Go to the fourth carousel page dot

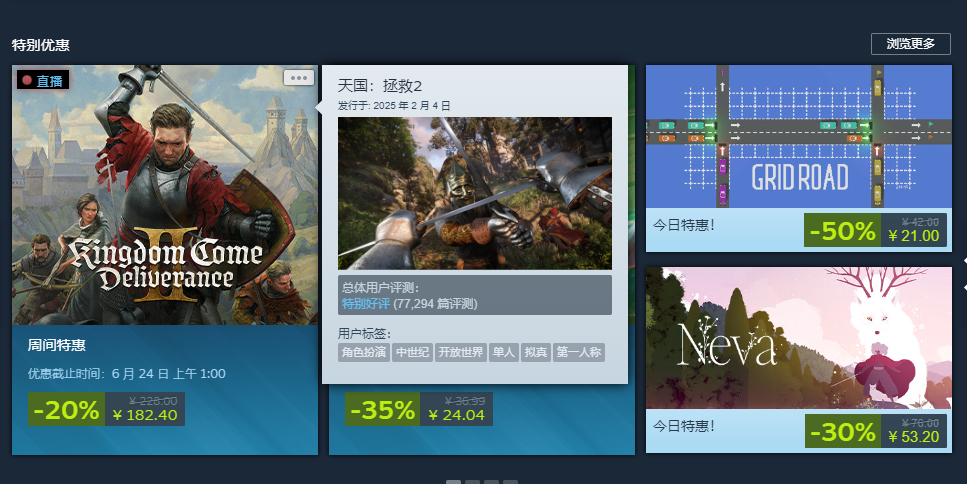[x=510, y=482]
